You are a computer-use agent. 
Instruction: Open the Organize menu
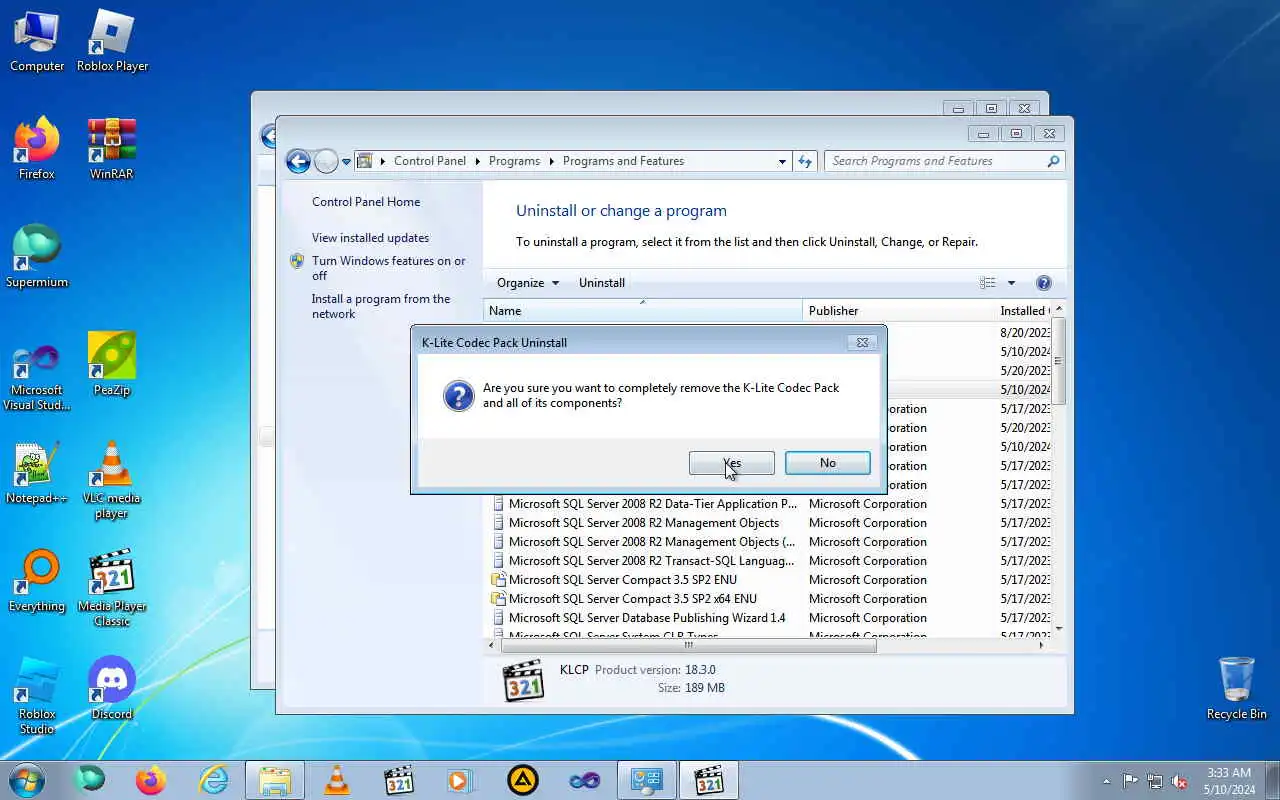pos(528,283)
